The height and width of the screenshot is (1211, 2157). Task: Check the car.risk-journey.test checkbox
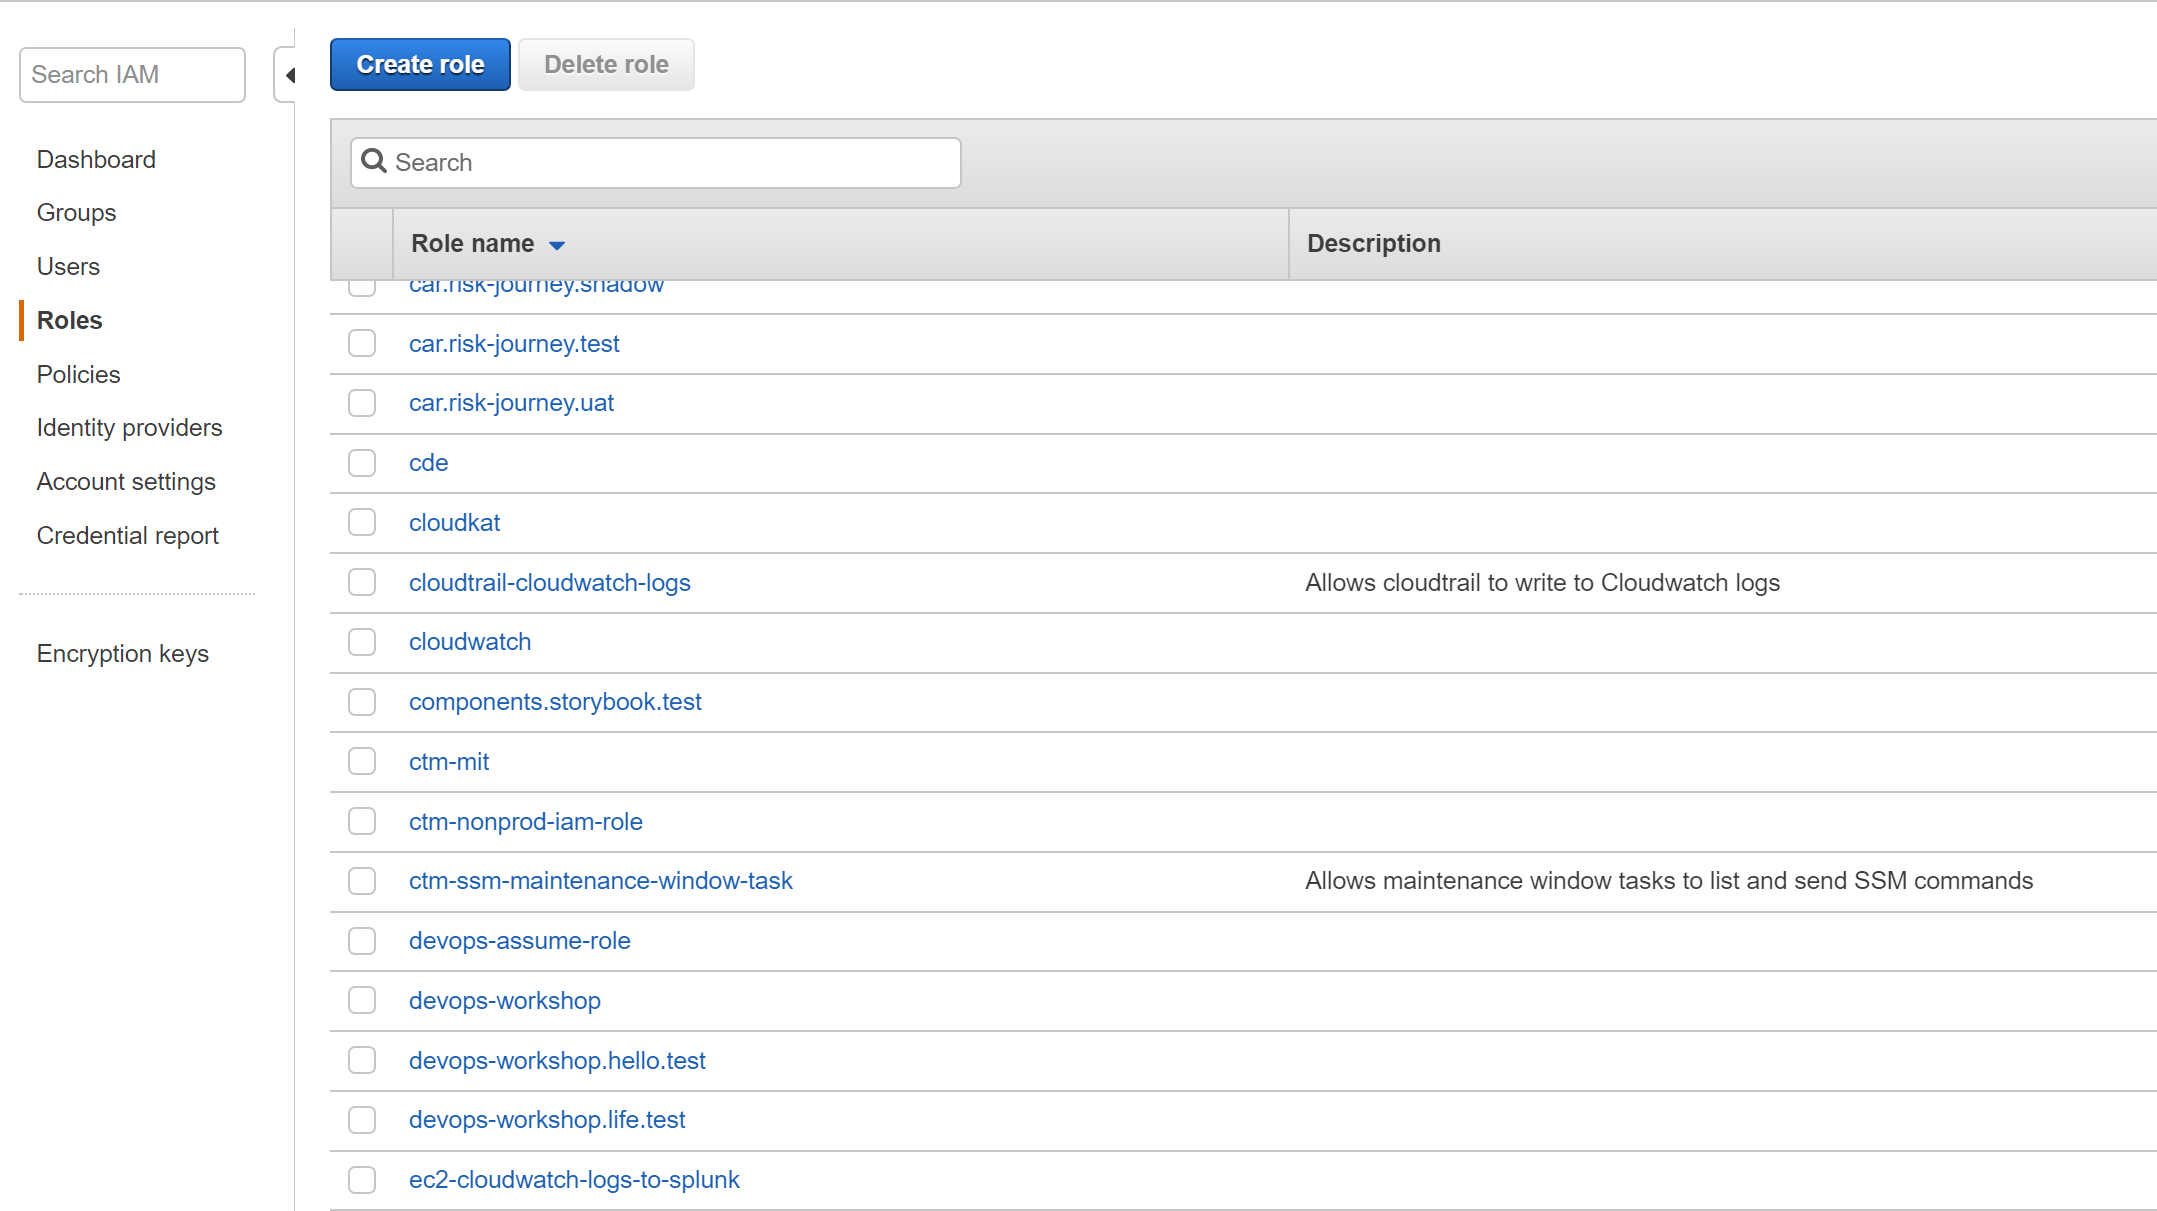[x=362, y=343]
